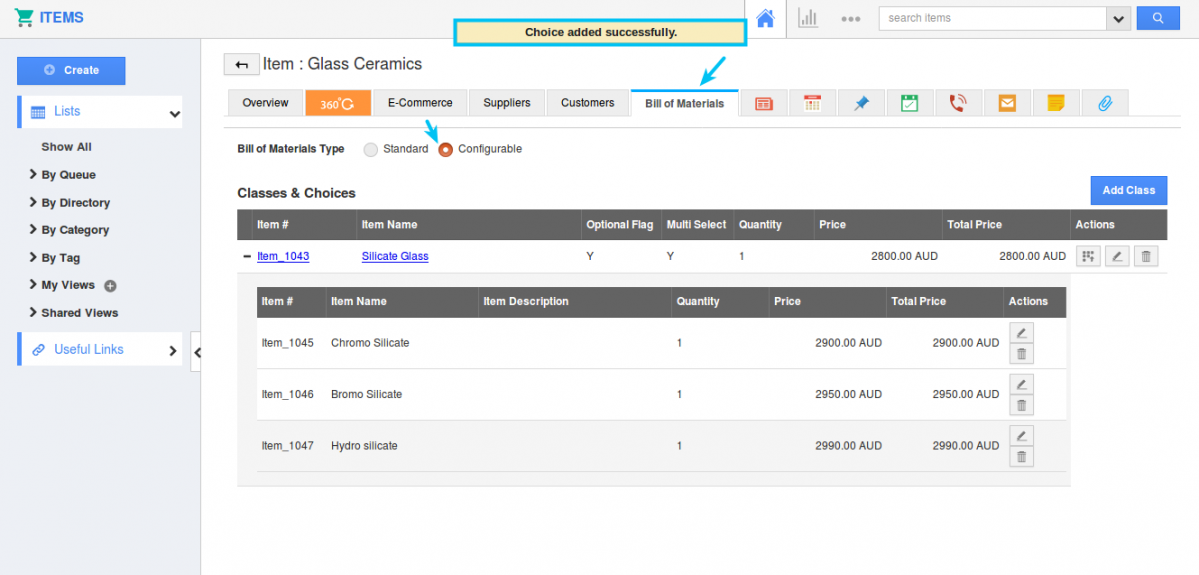Open the reports bar chart icon
The height and width of the screenshot is (575, 1199).
[808, 18]
